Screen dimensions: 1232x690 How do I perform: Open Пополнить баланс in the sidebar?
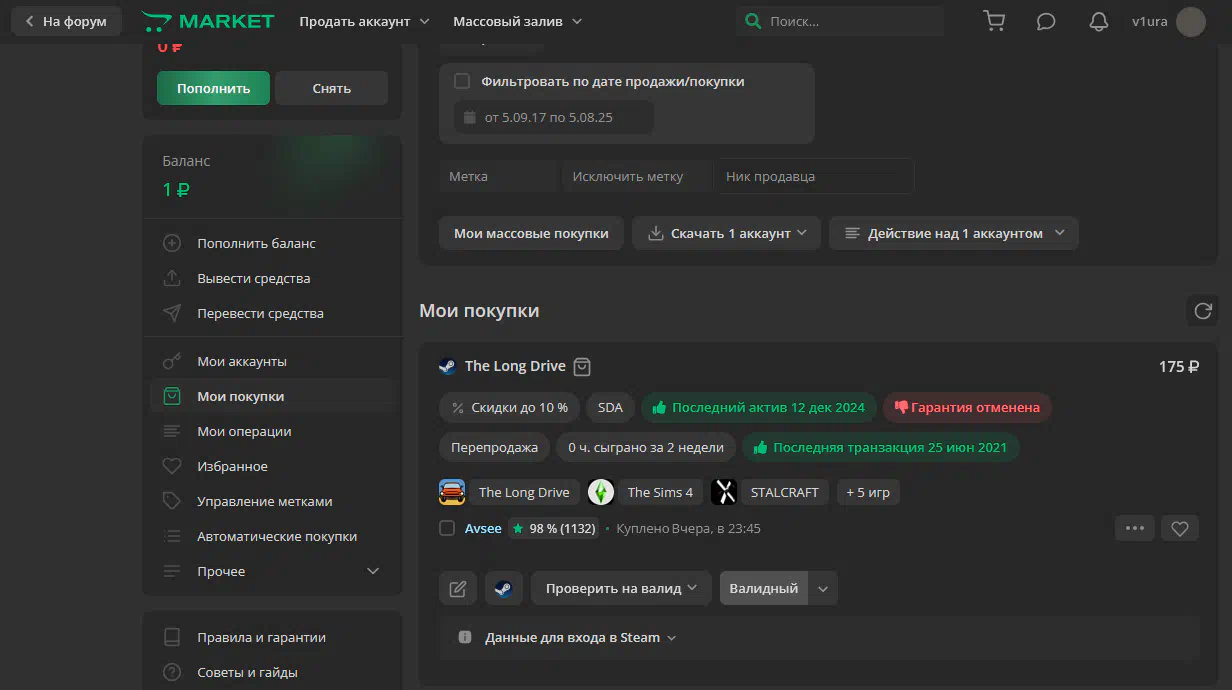(272, 243)
